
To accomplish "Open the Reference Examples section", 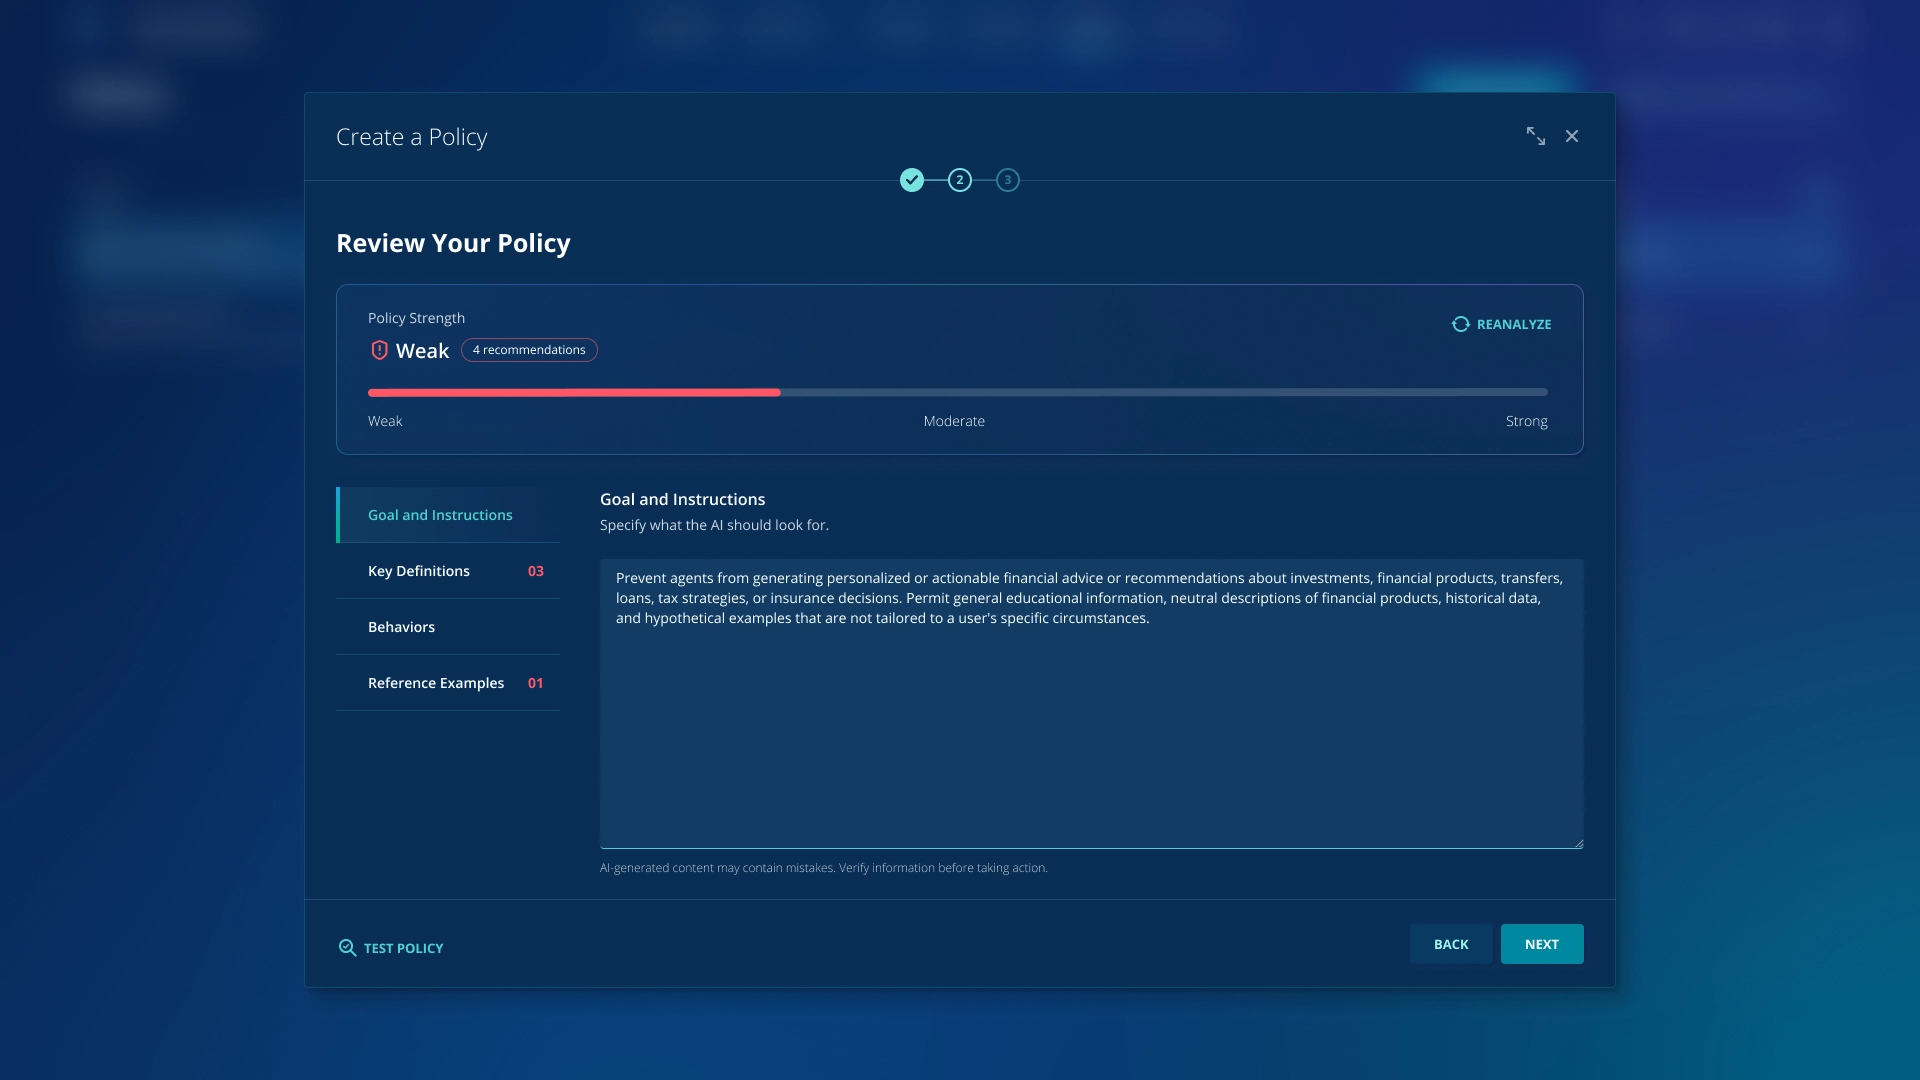I will [436, 683].
